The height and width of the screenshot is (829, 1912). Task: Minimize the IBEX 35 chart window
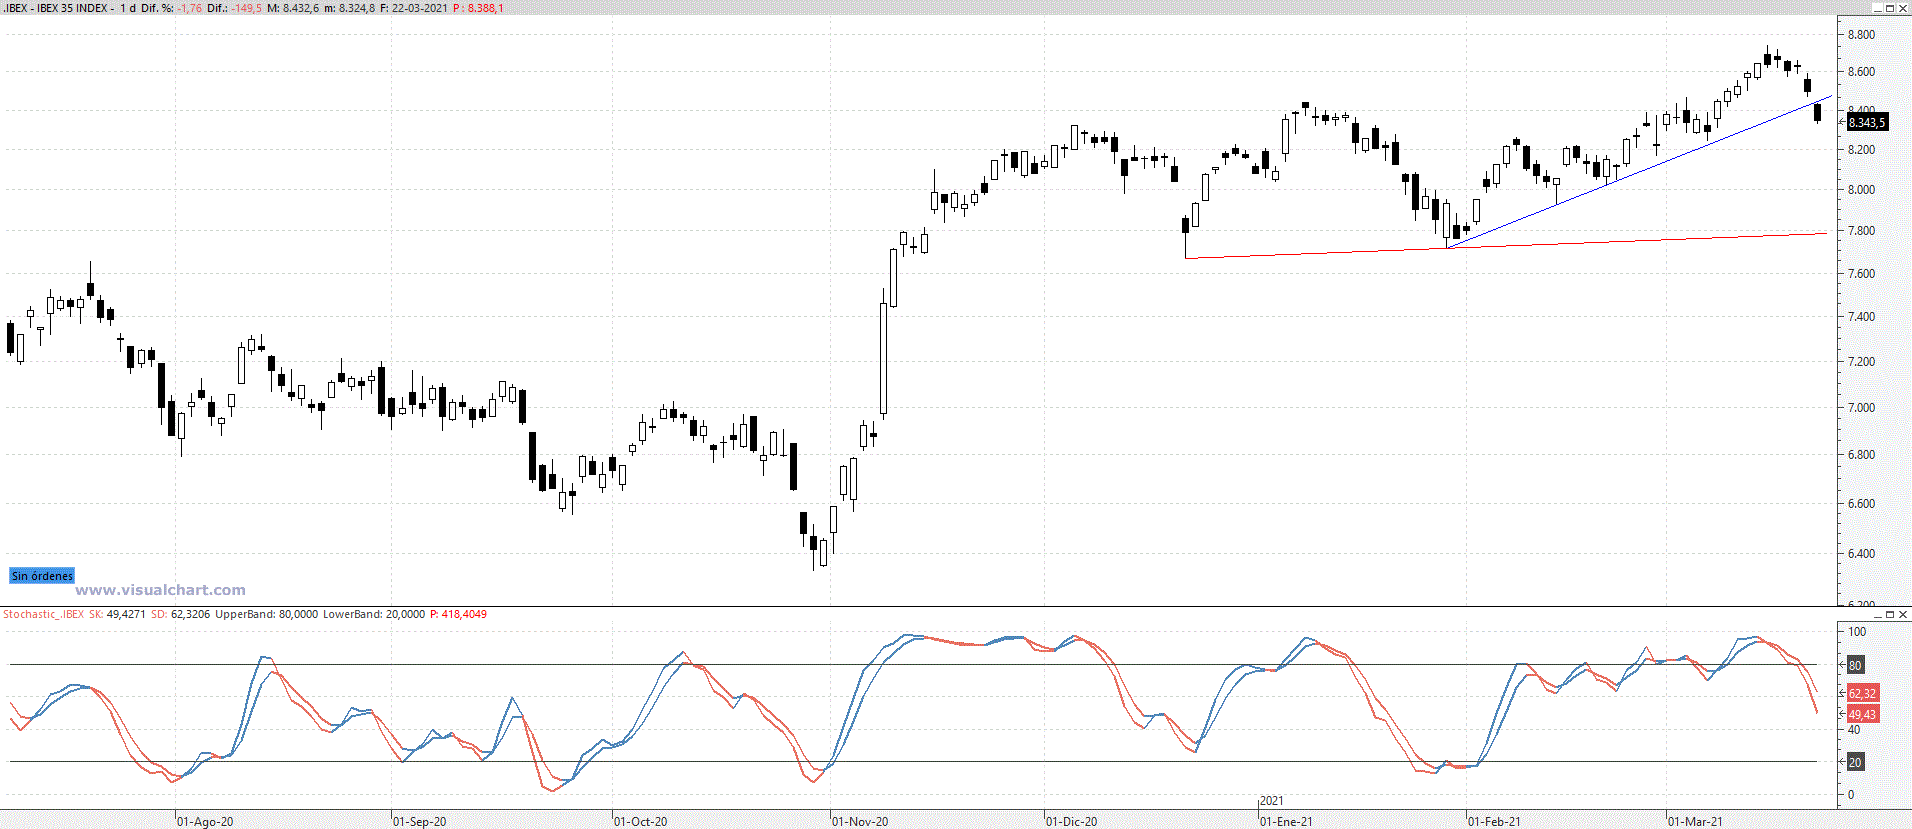click(x=1876, y=8)
